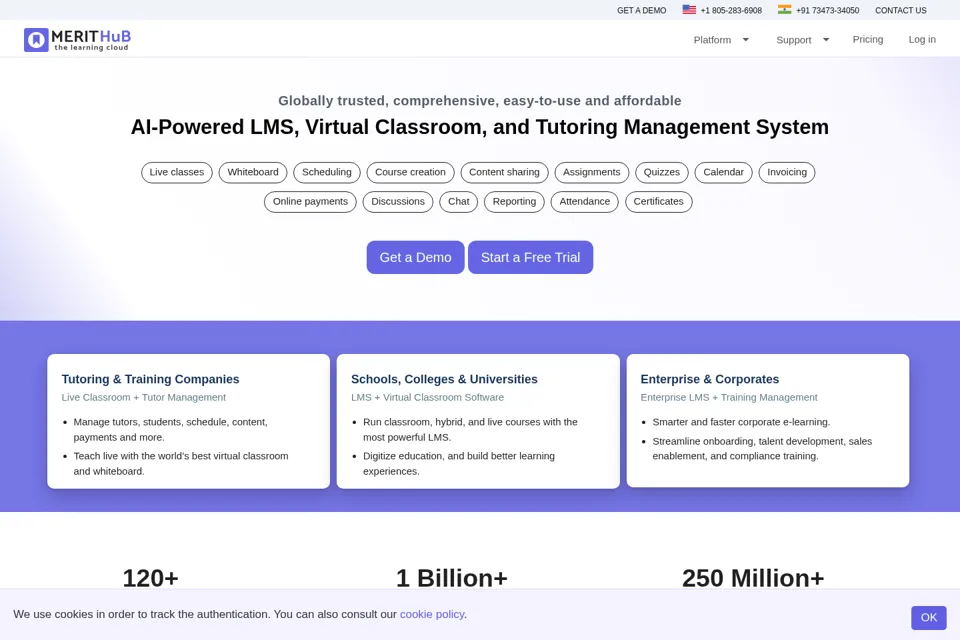Click 'Live Classroom + Tutor Management' subtitle
The image size is (960, 640).
point(143,397)
